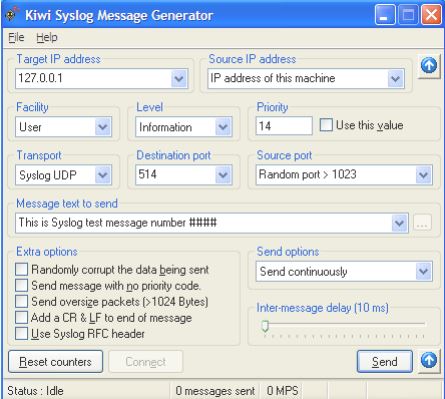Click the Kiwi app icon in title bar
This screenshot has height=399, width=445.
(12, 15)
